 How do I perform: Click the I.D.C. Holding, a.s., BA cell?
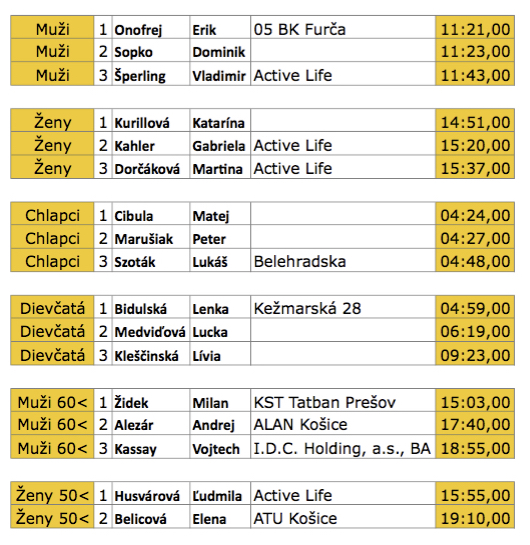pos(343,447)
